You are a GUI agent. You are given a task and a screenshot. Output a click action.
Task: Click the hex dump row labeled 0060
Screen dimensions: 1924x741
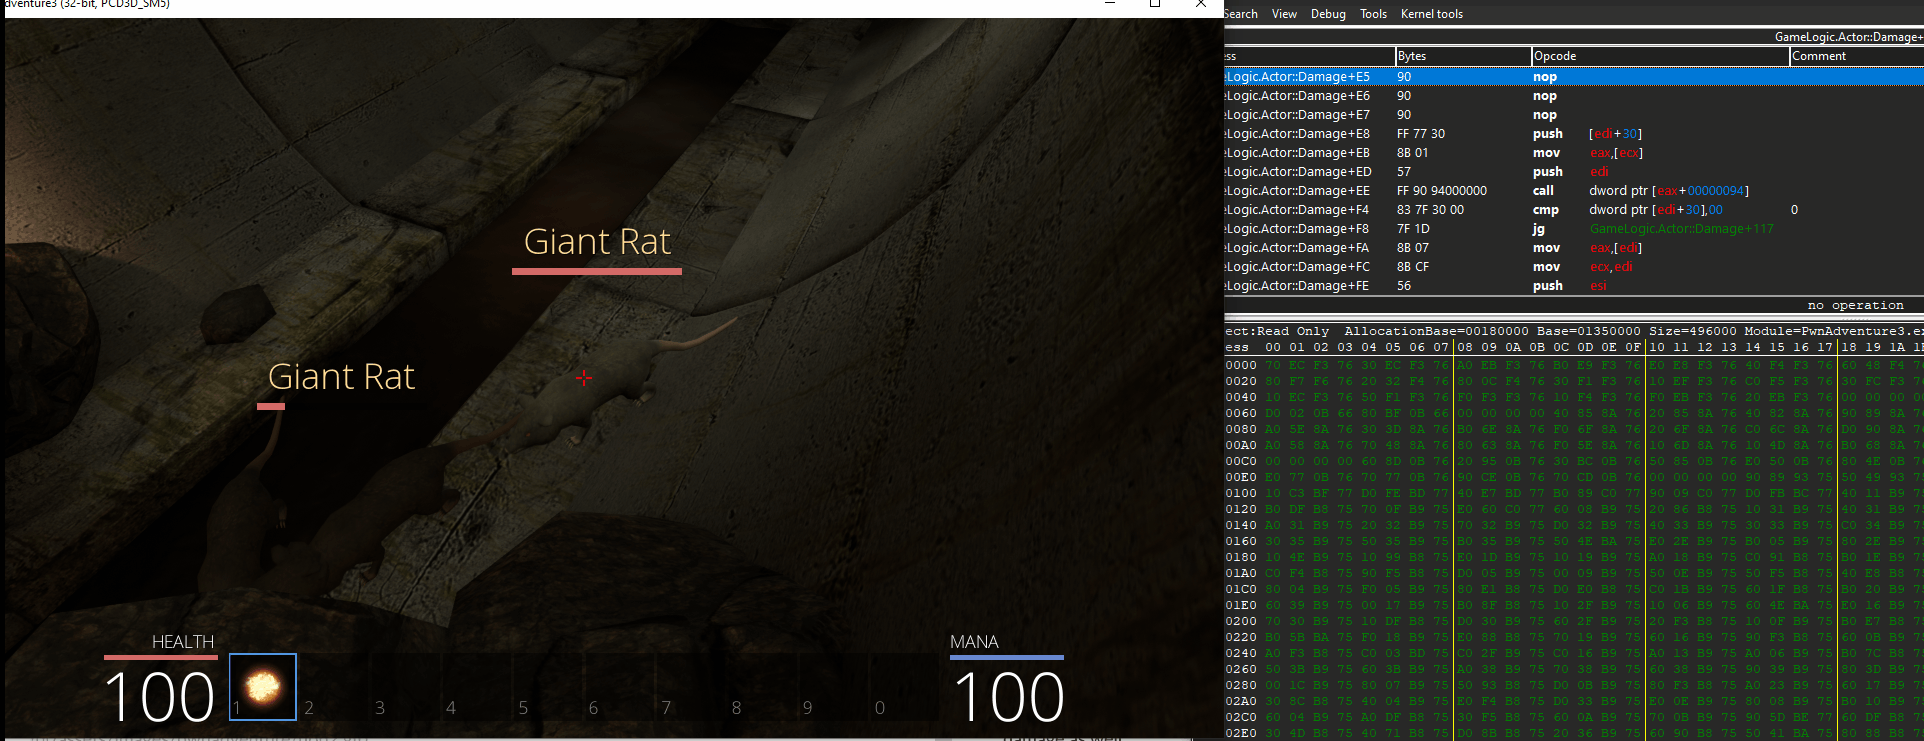(x=1574, y=413)
